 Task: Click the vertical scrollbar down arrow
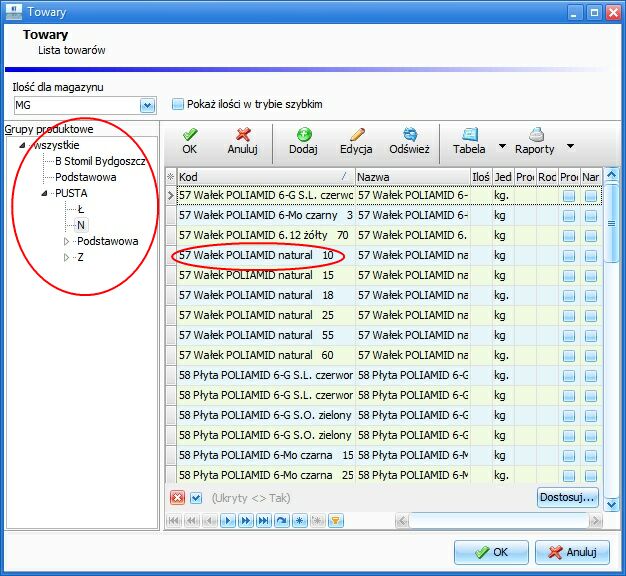point(612,505)
